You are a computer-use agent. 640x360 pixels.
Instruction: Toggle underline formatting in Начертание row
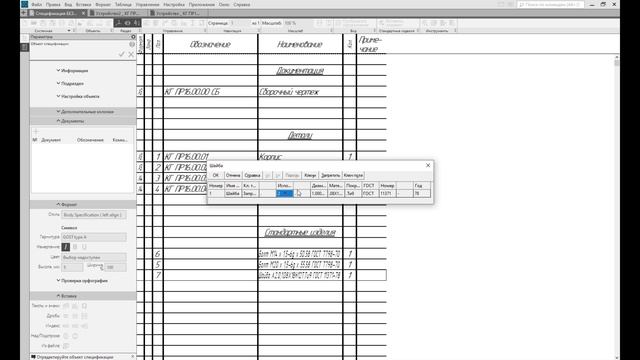click(84, 247)
